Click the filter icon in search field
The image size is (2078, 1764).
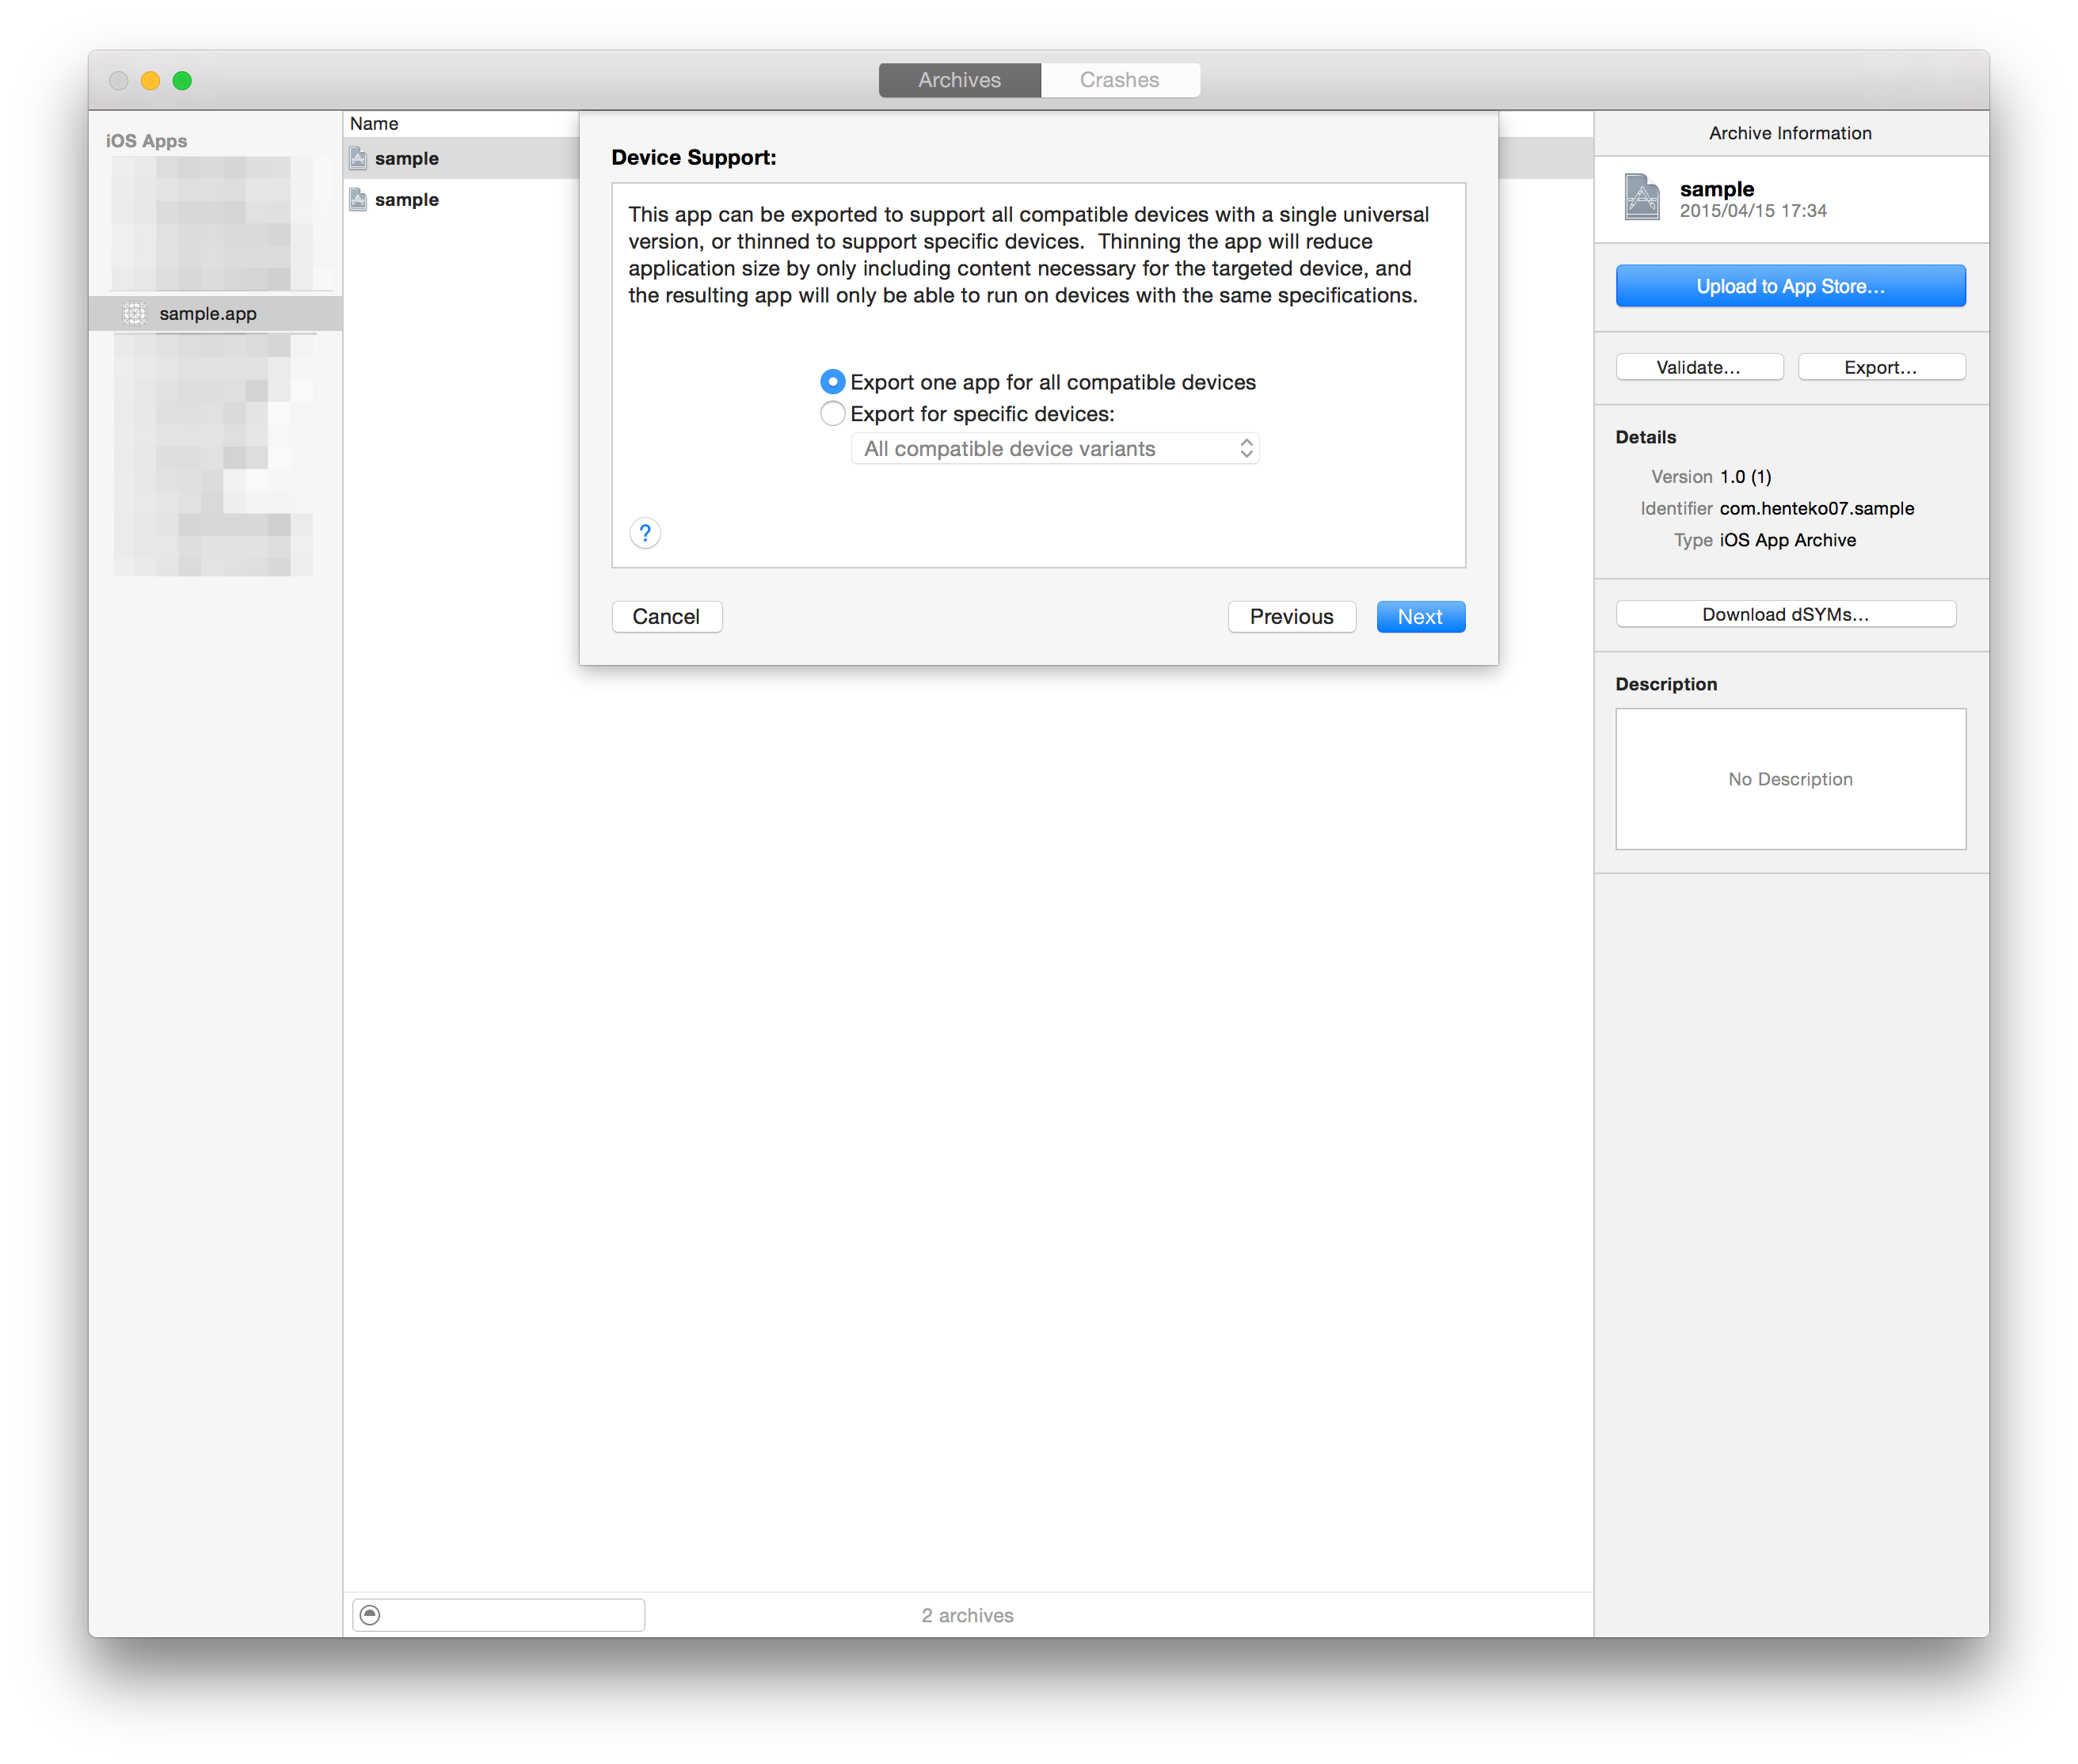click(370, 1615)
